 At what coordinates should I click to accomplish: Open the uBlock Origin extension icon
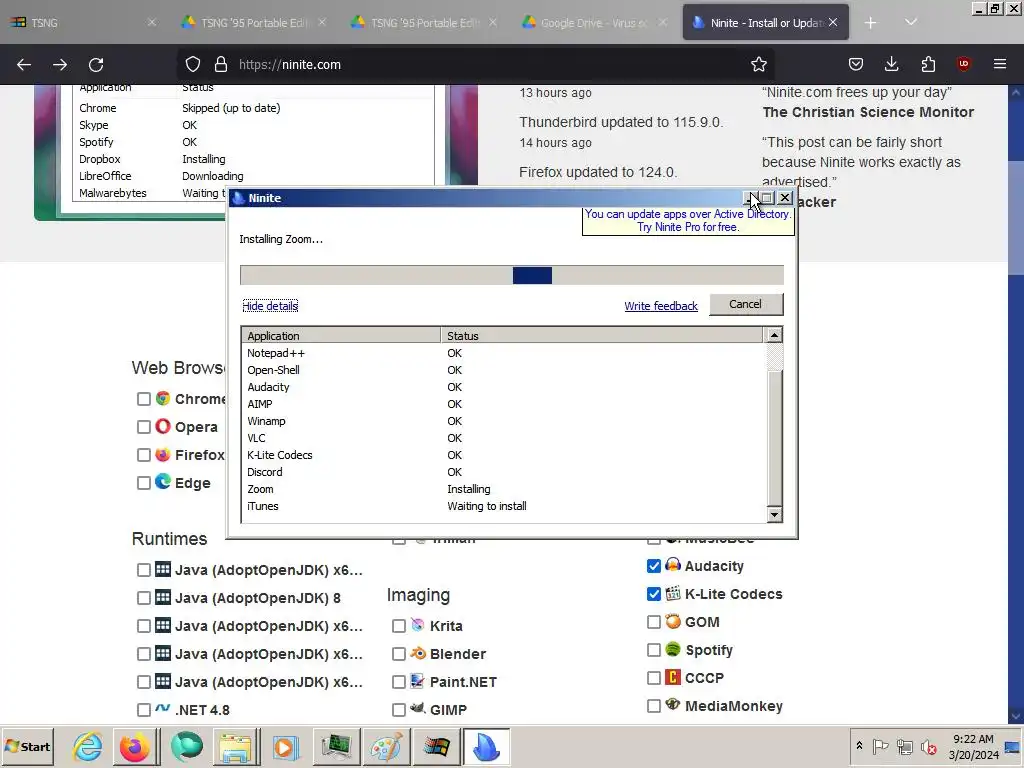963,64
